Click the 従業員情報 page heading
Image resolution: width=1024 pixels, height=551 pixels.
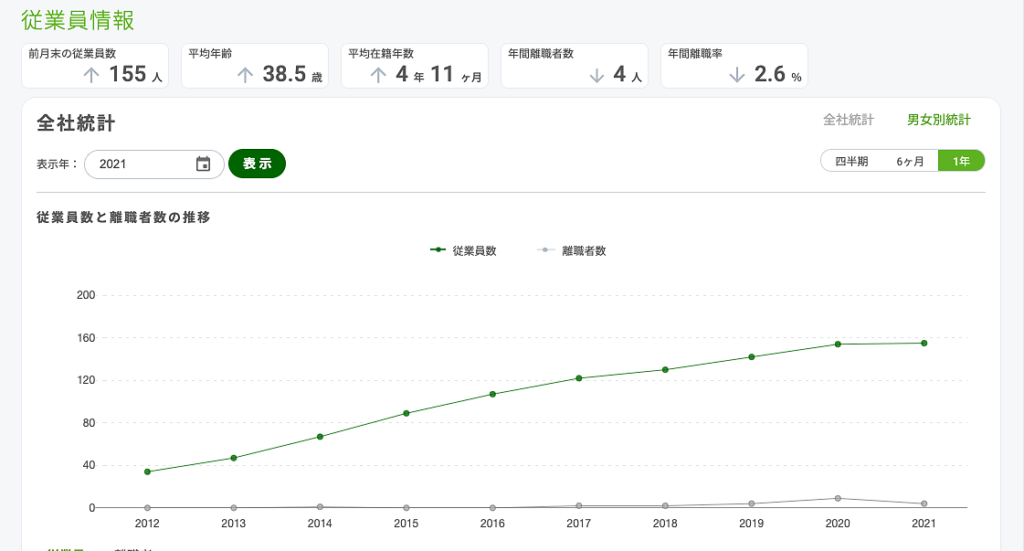[78, 20]
